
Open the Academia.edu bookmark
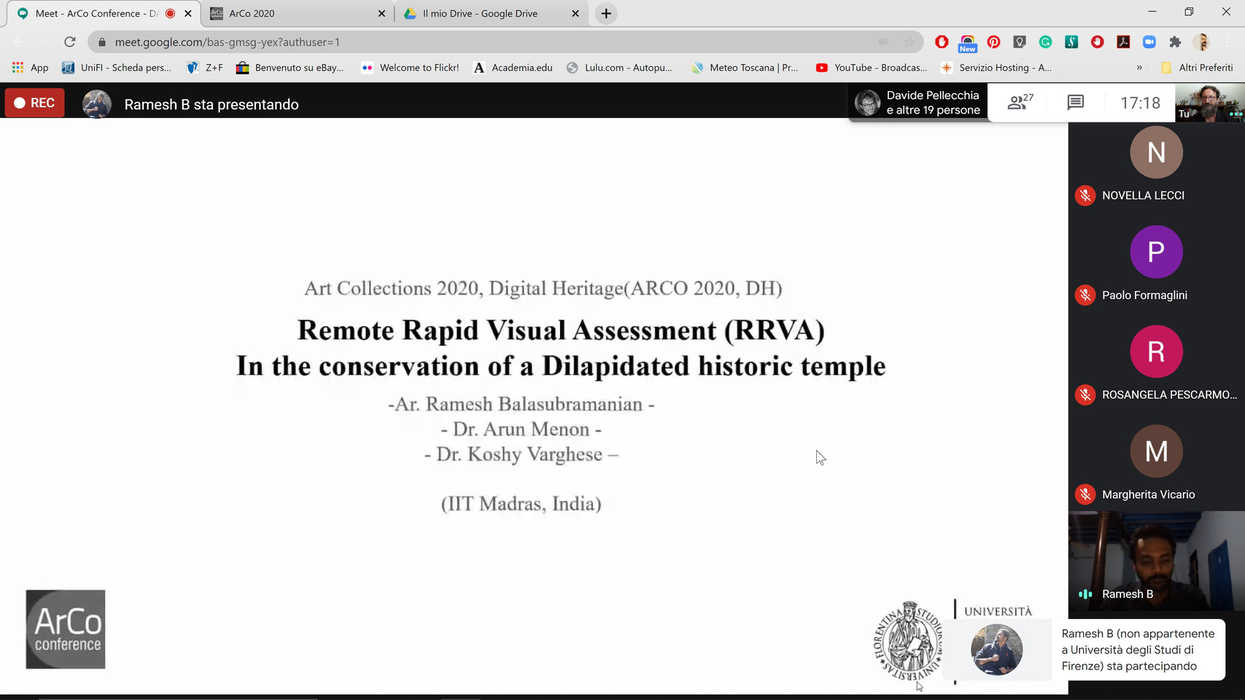point(512,68)
